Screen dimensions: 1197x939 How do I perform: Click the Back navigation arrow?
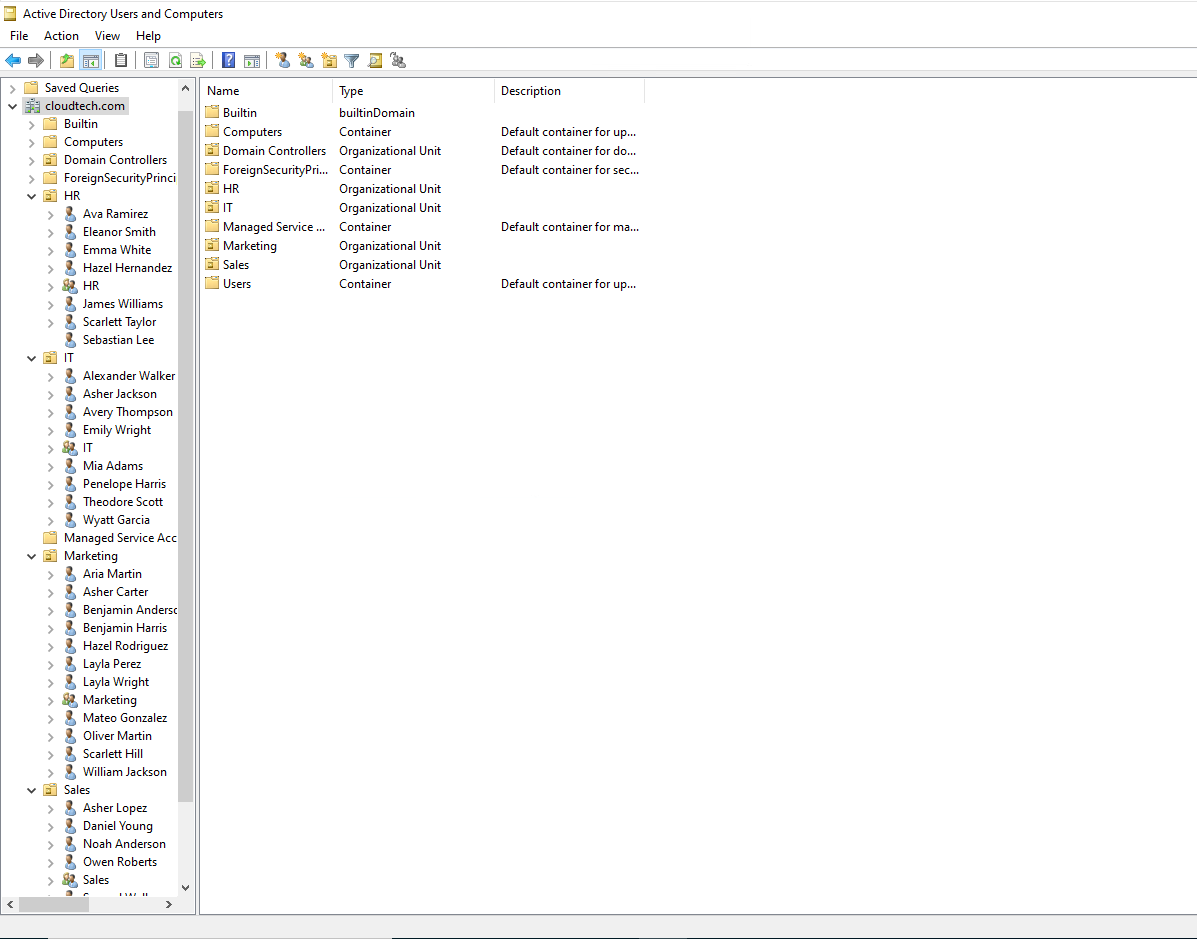tap(13, 60)
